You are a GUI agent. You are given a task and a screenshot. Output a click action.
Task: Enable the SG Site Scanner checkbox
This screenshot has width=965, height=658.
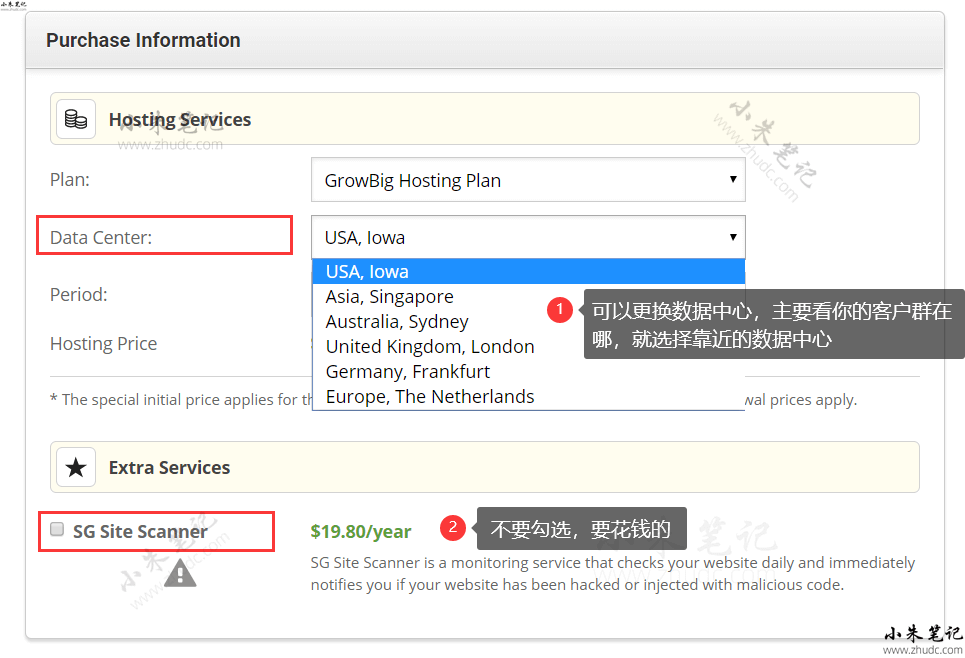pyautogui.click(x=57, y=529)
